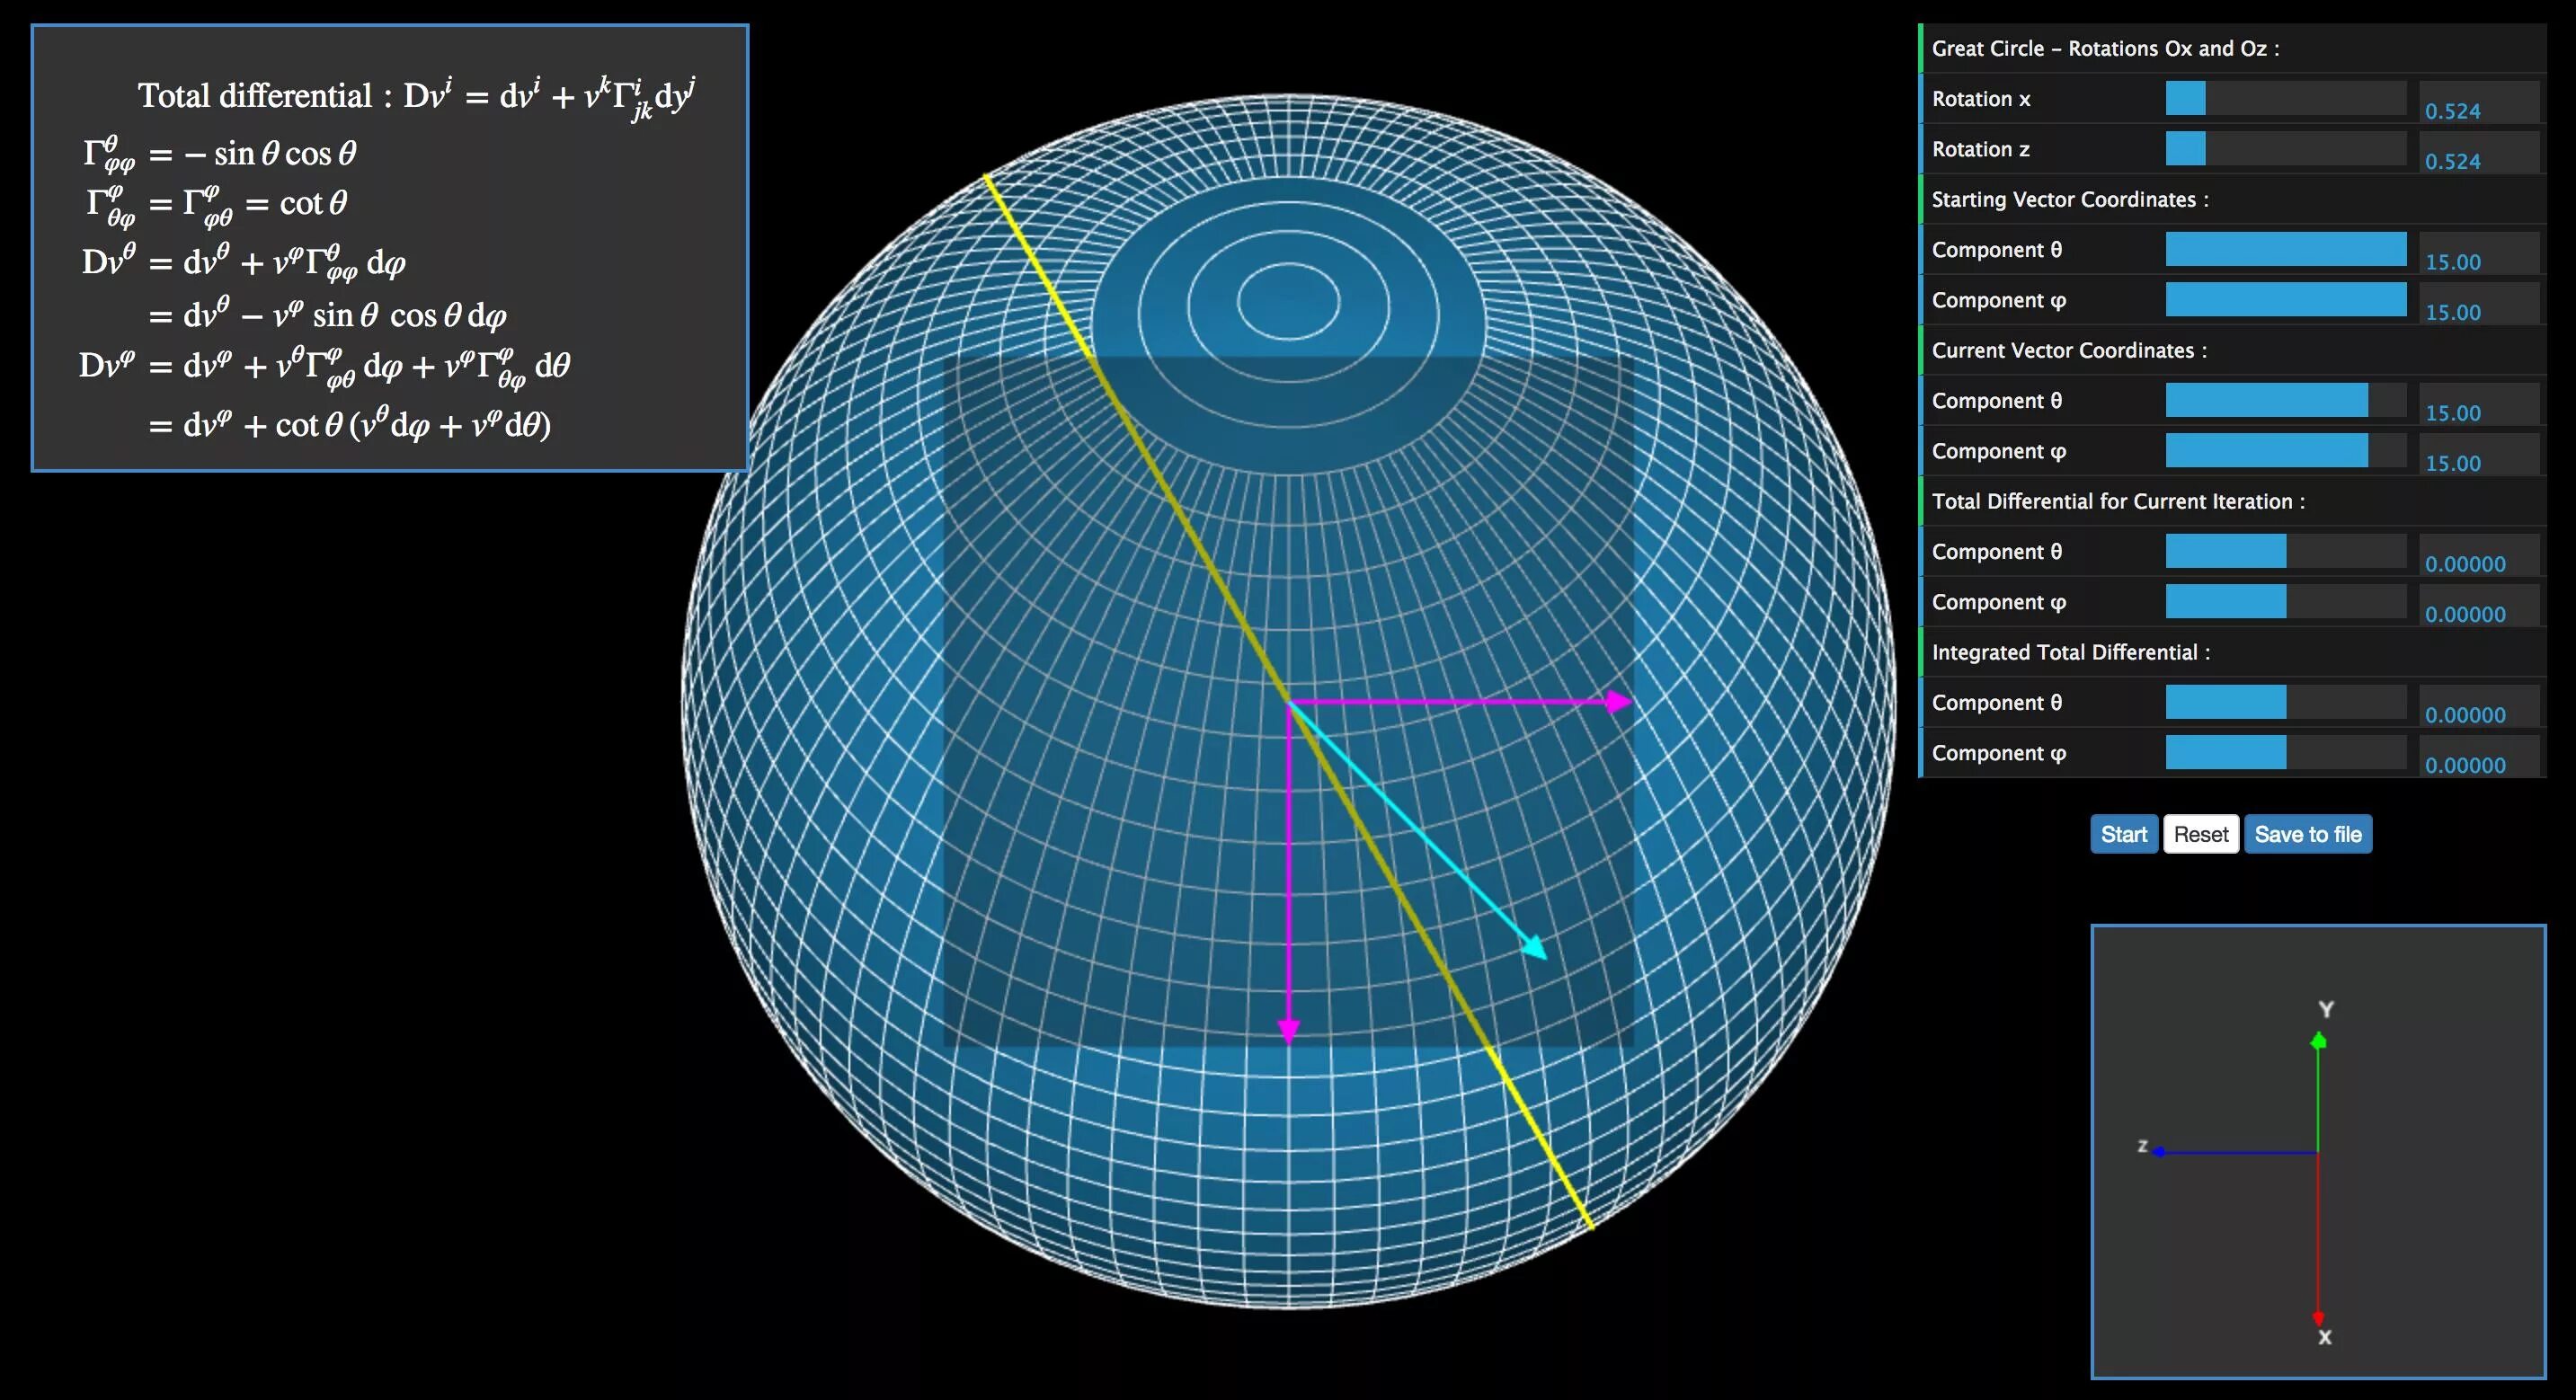
Task: Click Starting Vector Component φ slider
Action: click(2285, 300)
